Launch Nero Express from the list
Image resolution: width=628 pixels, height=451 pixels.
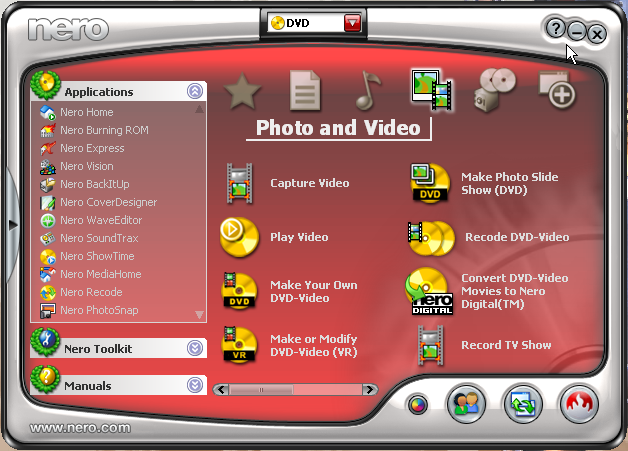[93, 148]
